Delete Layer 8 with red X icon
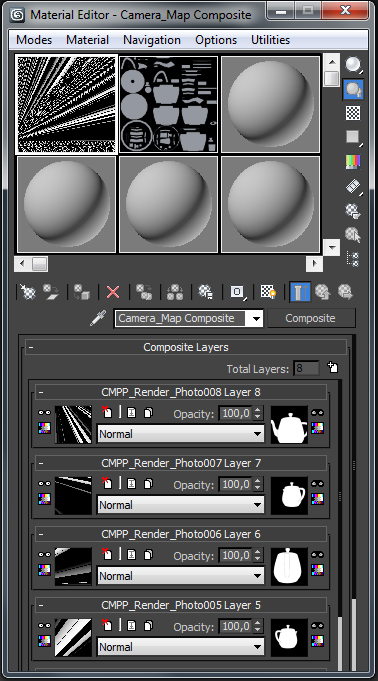The width and height of the screenshot is (378, 681). [107, 412]
